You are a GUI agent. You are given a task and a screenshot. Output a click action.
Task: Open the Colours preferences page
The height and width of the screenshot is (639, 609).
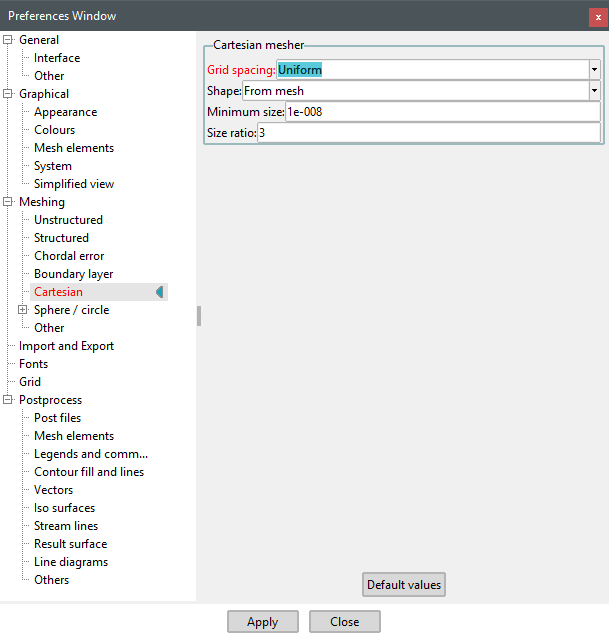pos(54,130)
